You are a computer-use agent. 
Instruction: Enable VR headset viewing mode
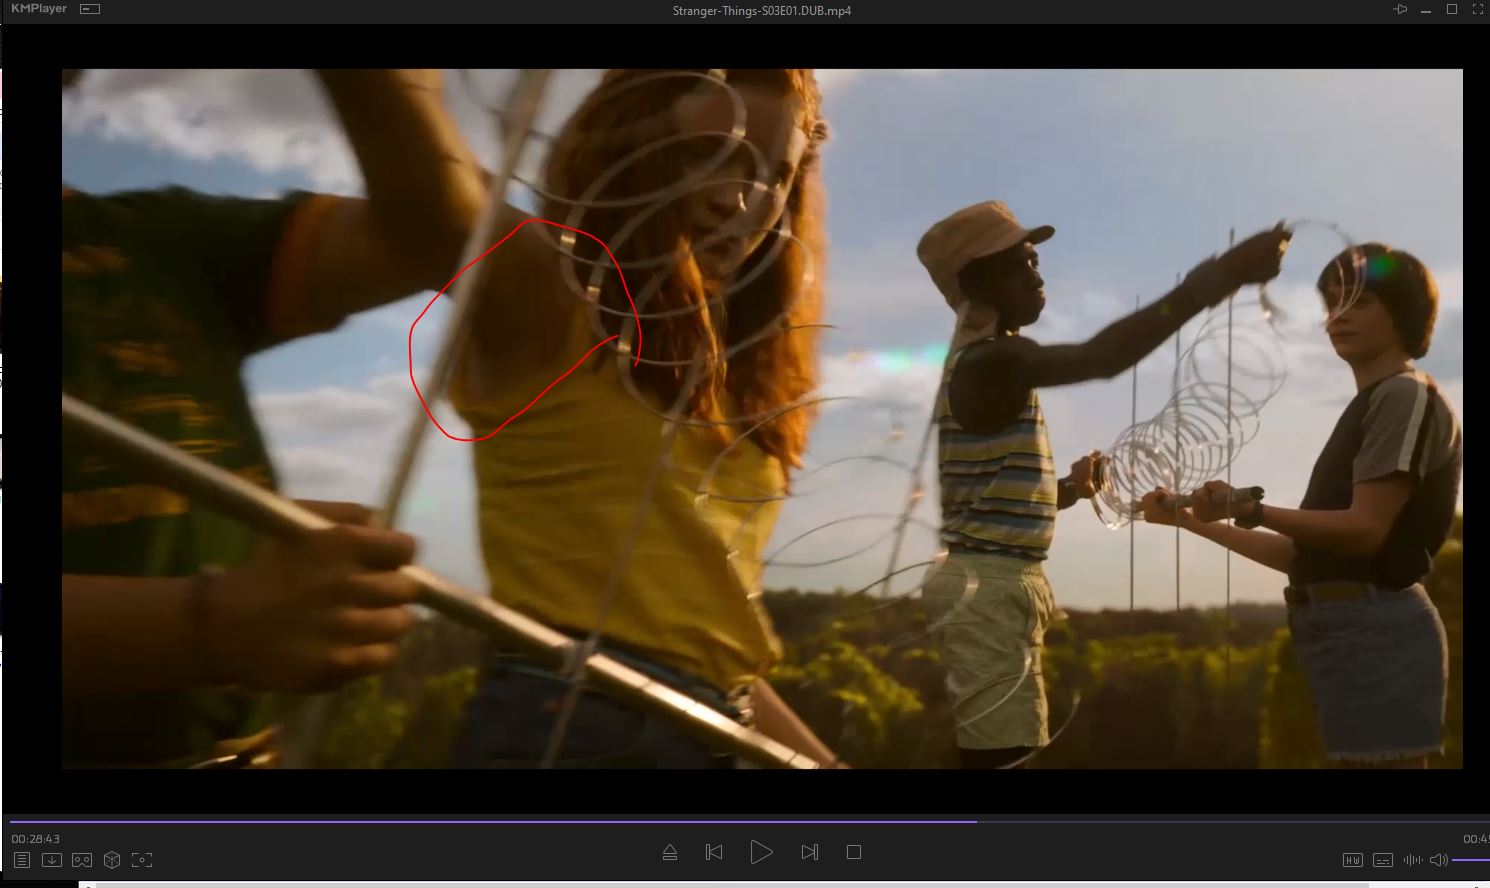[x=82, y=860]
